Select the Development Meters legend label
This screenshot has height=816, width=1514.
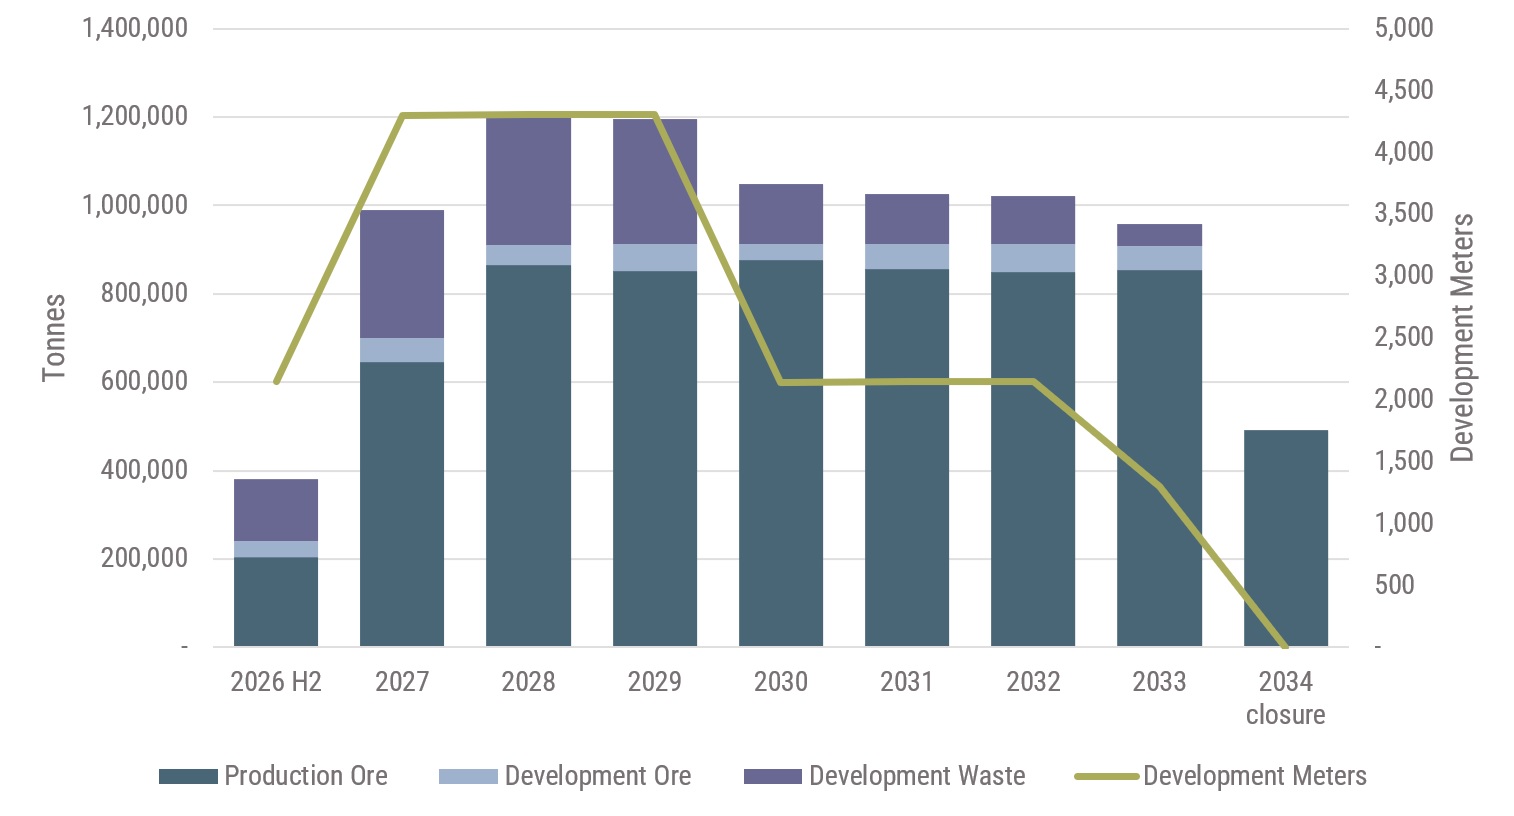coord(1255,776)
